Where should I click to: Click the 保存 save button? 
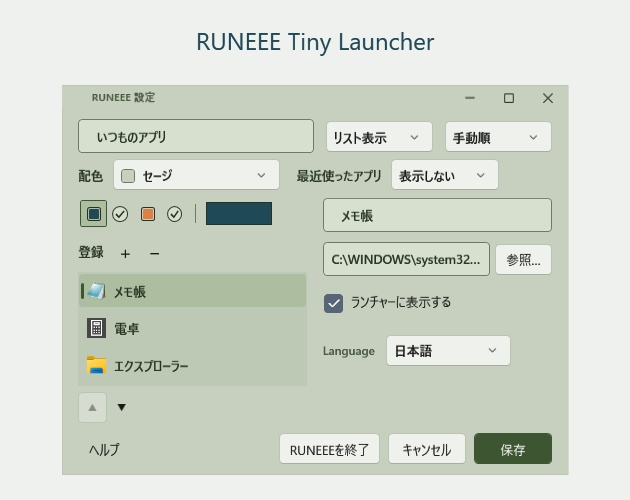(513, 449)
